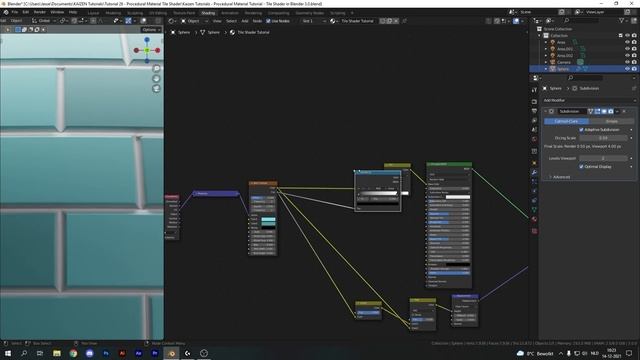Expand the Advanced section in modifier
This screenshot has height=360, width=640.
pos(561,177)
